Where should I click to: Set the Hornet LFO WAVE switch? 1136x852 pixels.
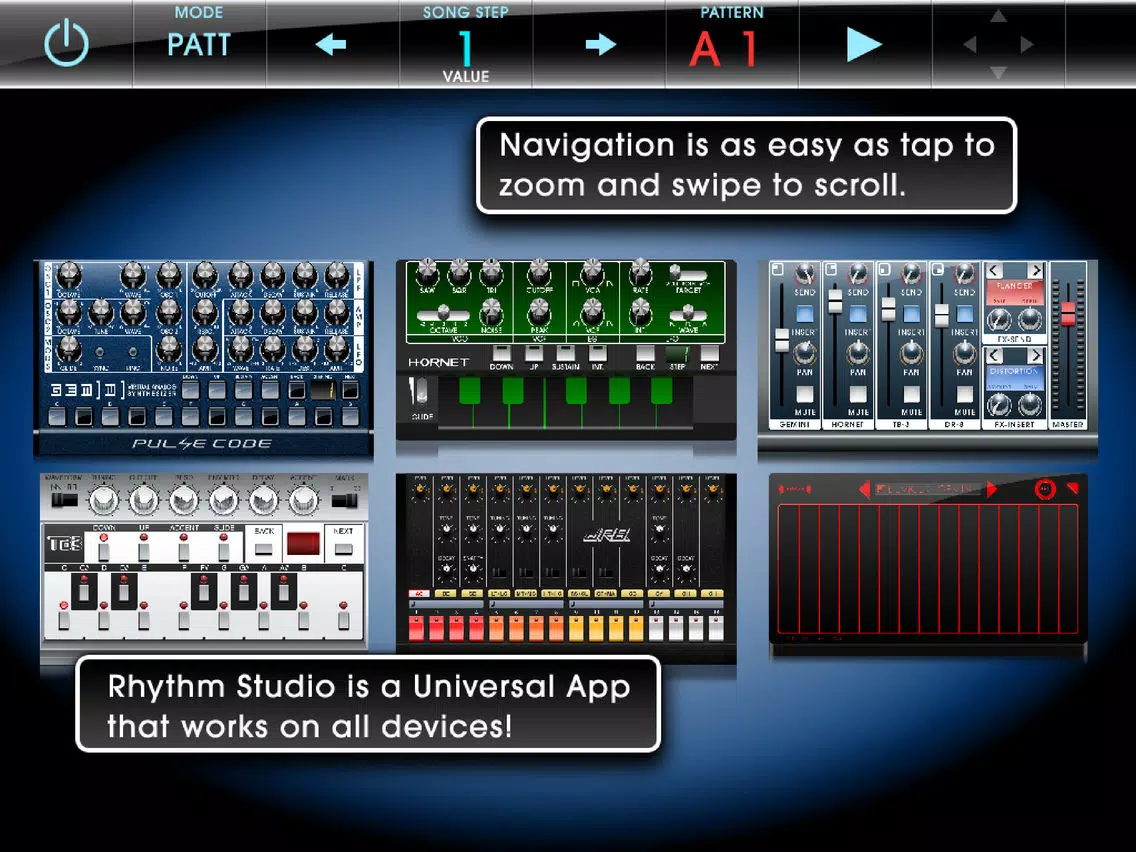coord(688,314)
